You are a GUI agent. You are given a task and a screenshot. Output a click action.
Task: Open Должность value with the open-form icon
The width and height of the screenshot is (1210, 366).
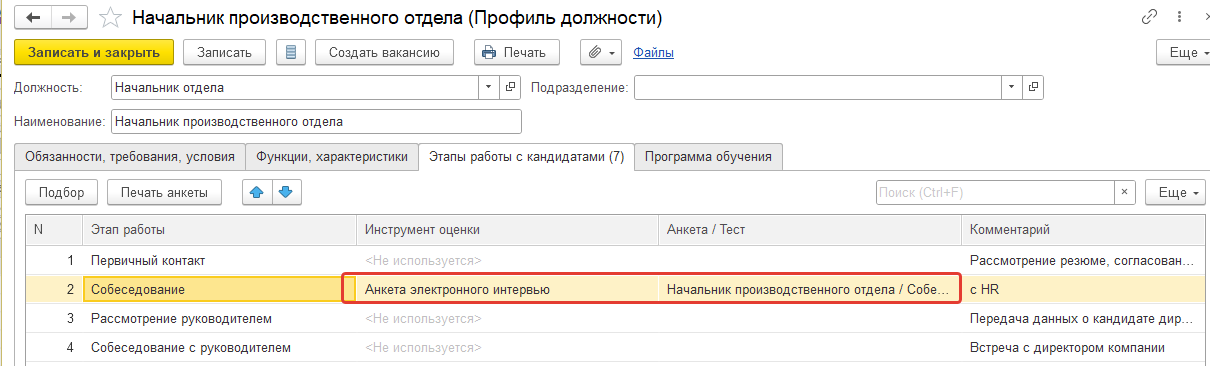(x=511, y=88)
